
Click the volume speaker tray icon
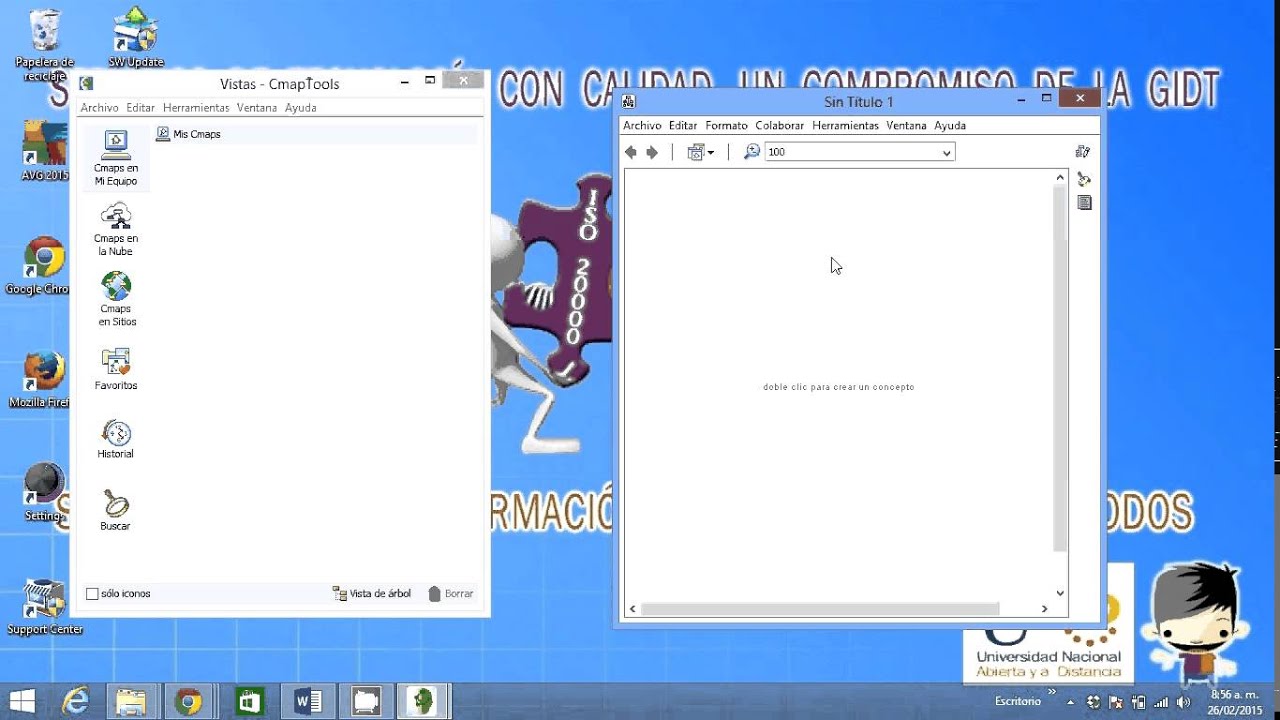point(1184,702)
